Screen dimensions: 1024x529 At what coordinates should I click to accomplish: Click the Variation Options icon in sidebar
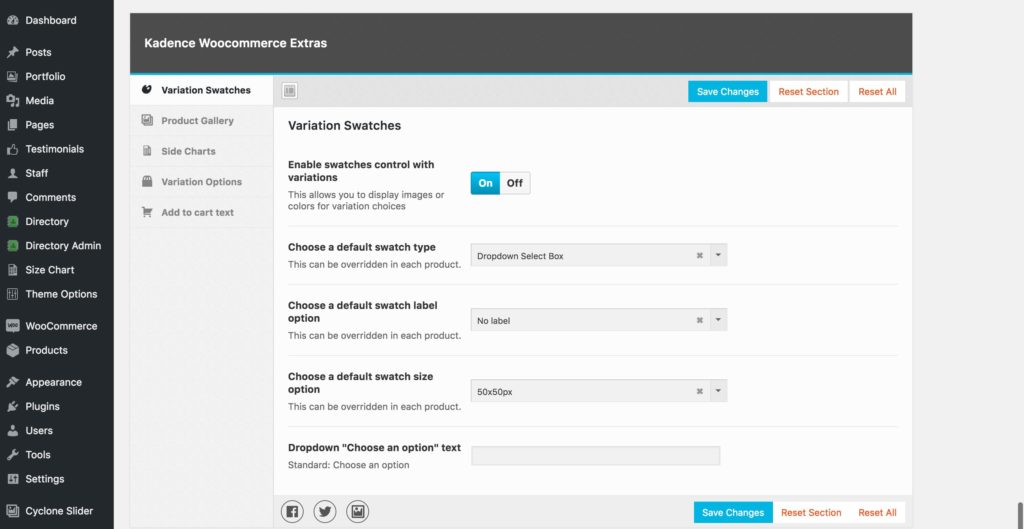click(x=147, y=182)
